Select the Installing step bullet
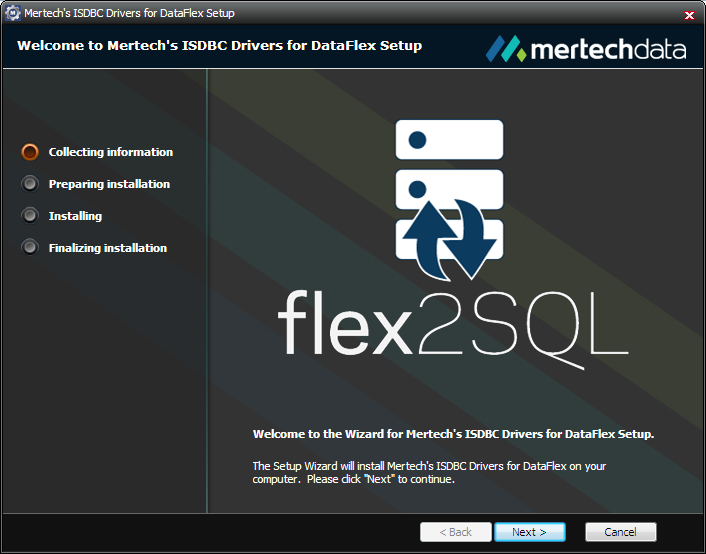The width and height of the screenshot is (706, 554). (x=30, y=216)
